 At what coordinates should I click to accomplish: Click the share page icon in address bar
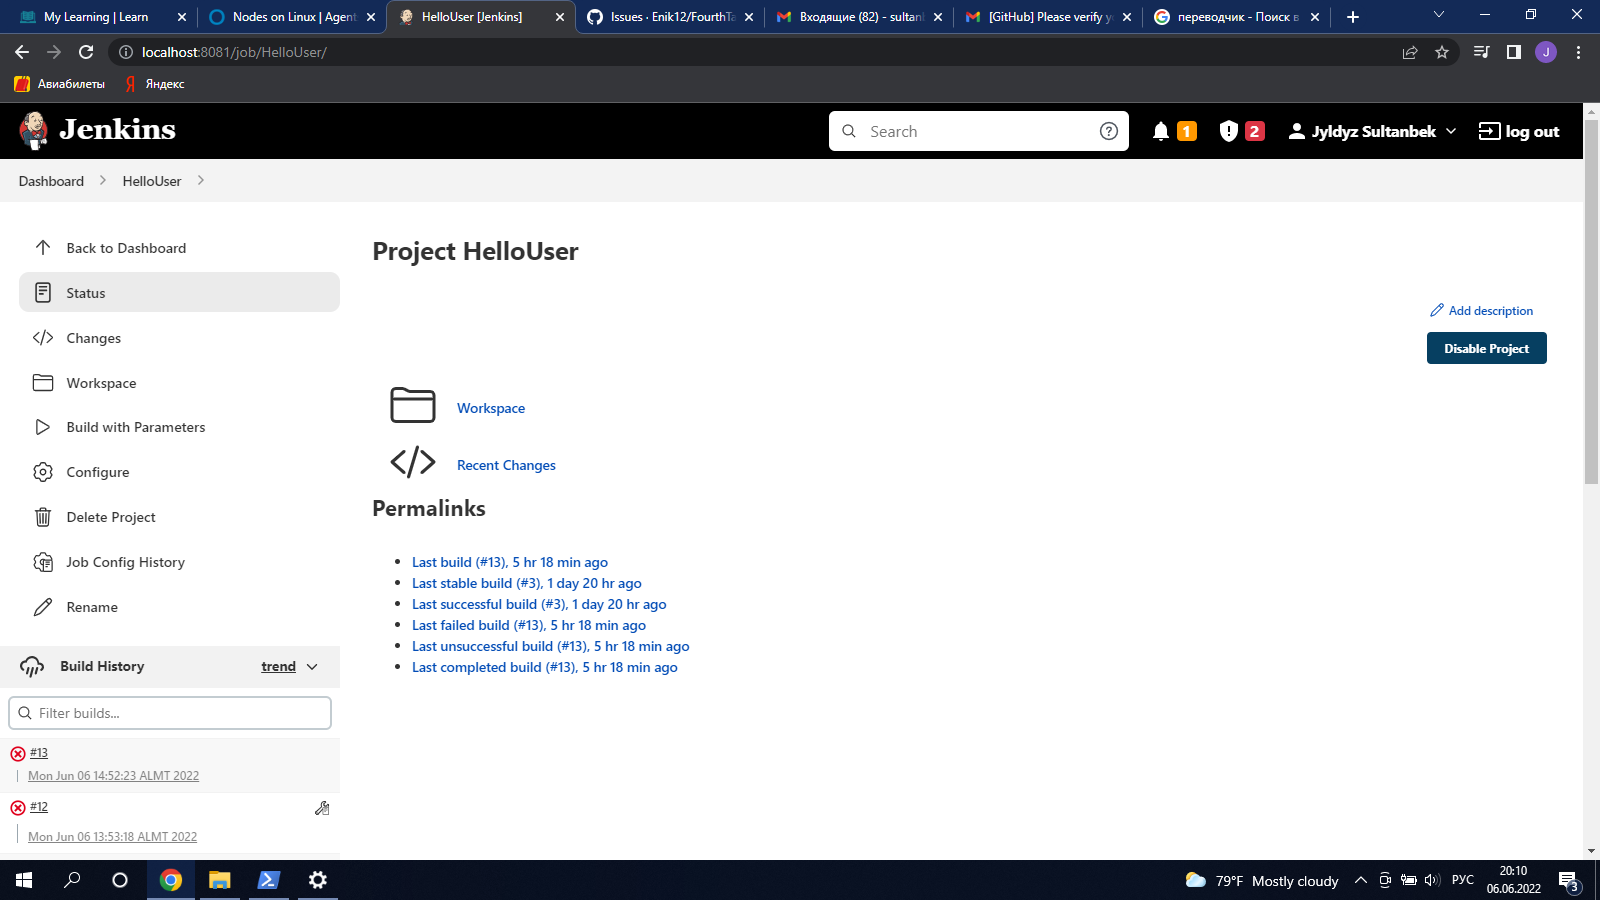pos(1410,52)
